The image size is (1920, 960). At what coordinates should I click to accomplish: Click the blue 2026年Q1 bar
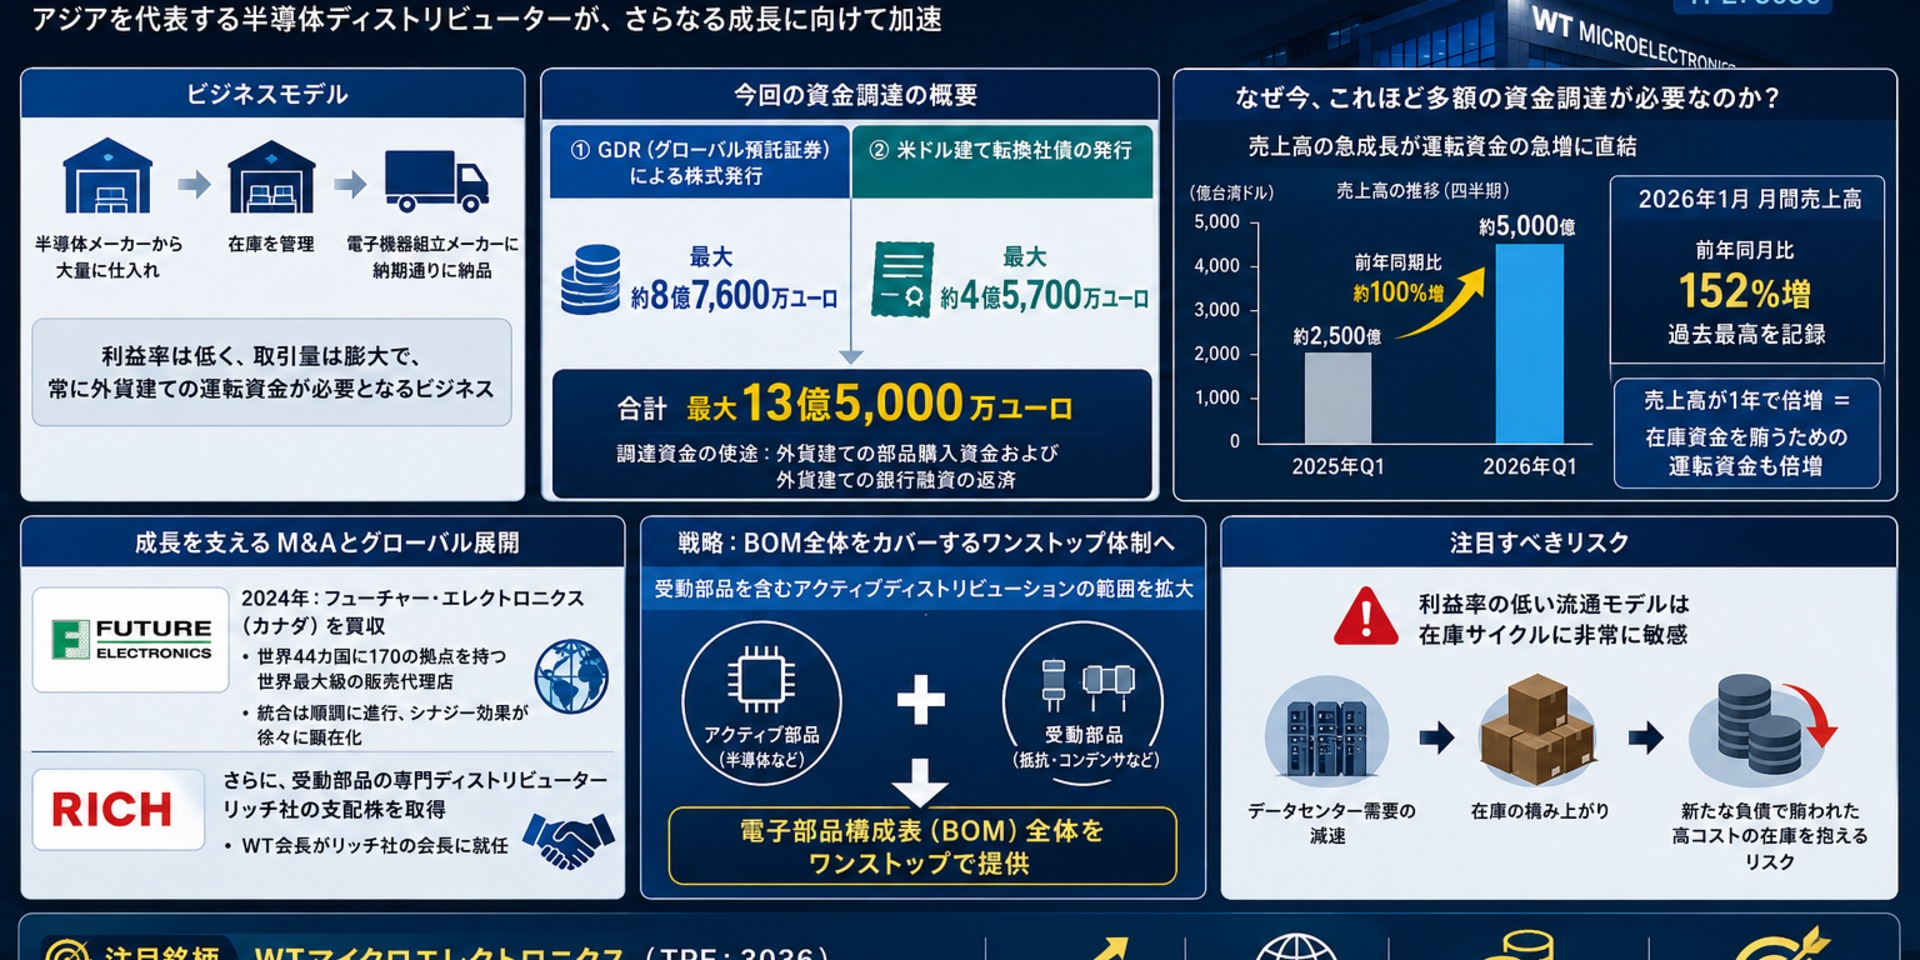(x=1529, y=343)
